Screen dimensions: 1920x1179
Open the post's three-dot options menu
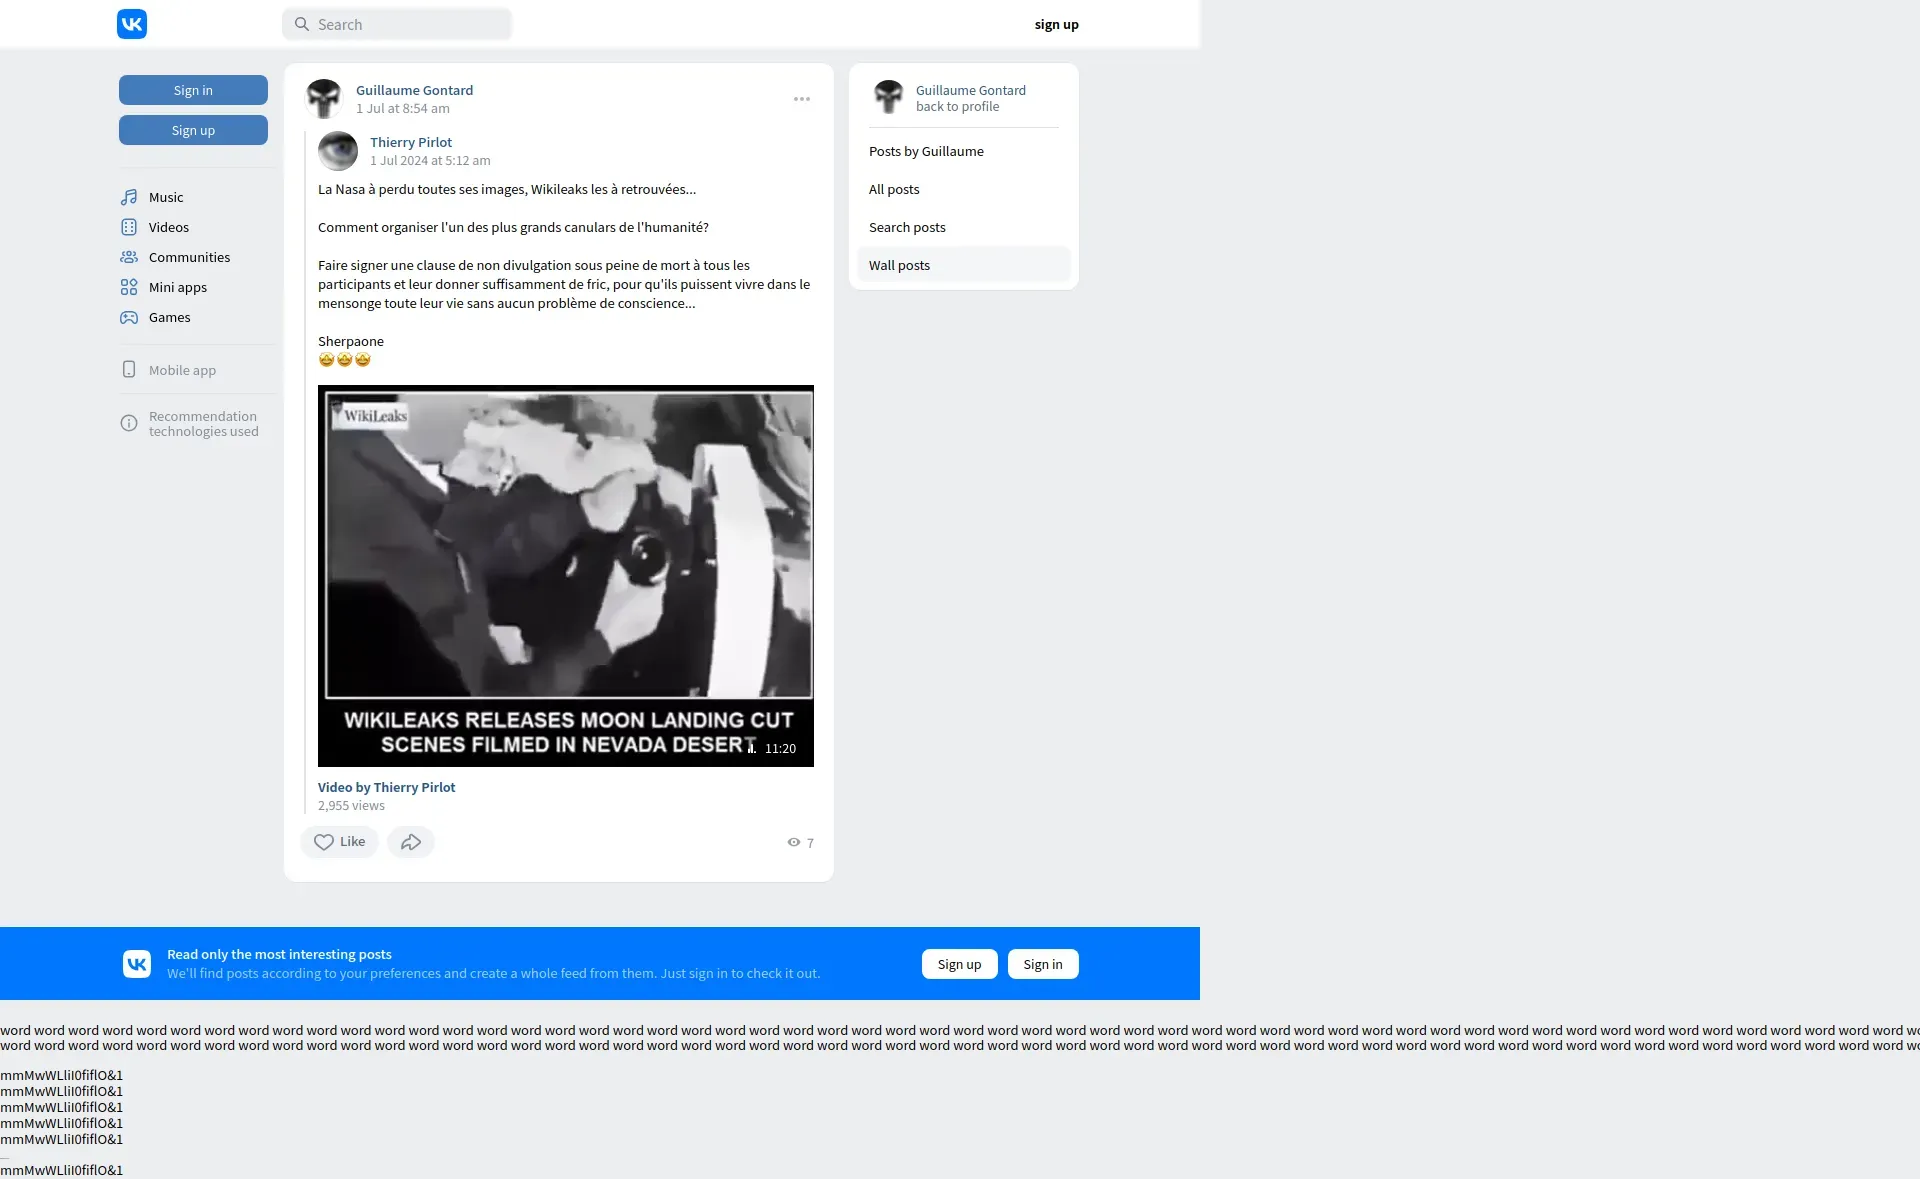click(x=802, y=99)
